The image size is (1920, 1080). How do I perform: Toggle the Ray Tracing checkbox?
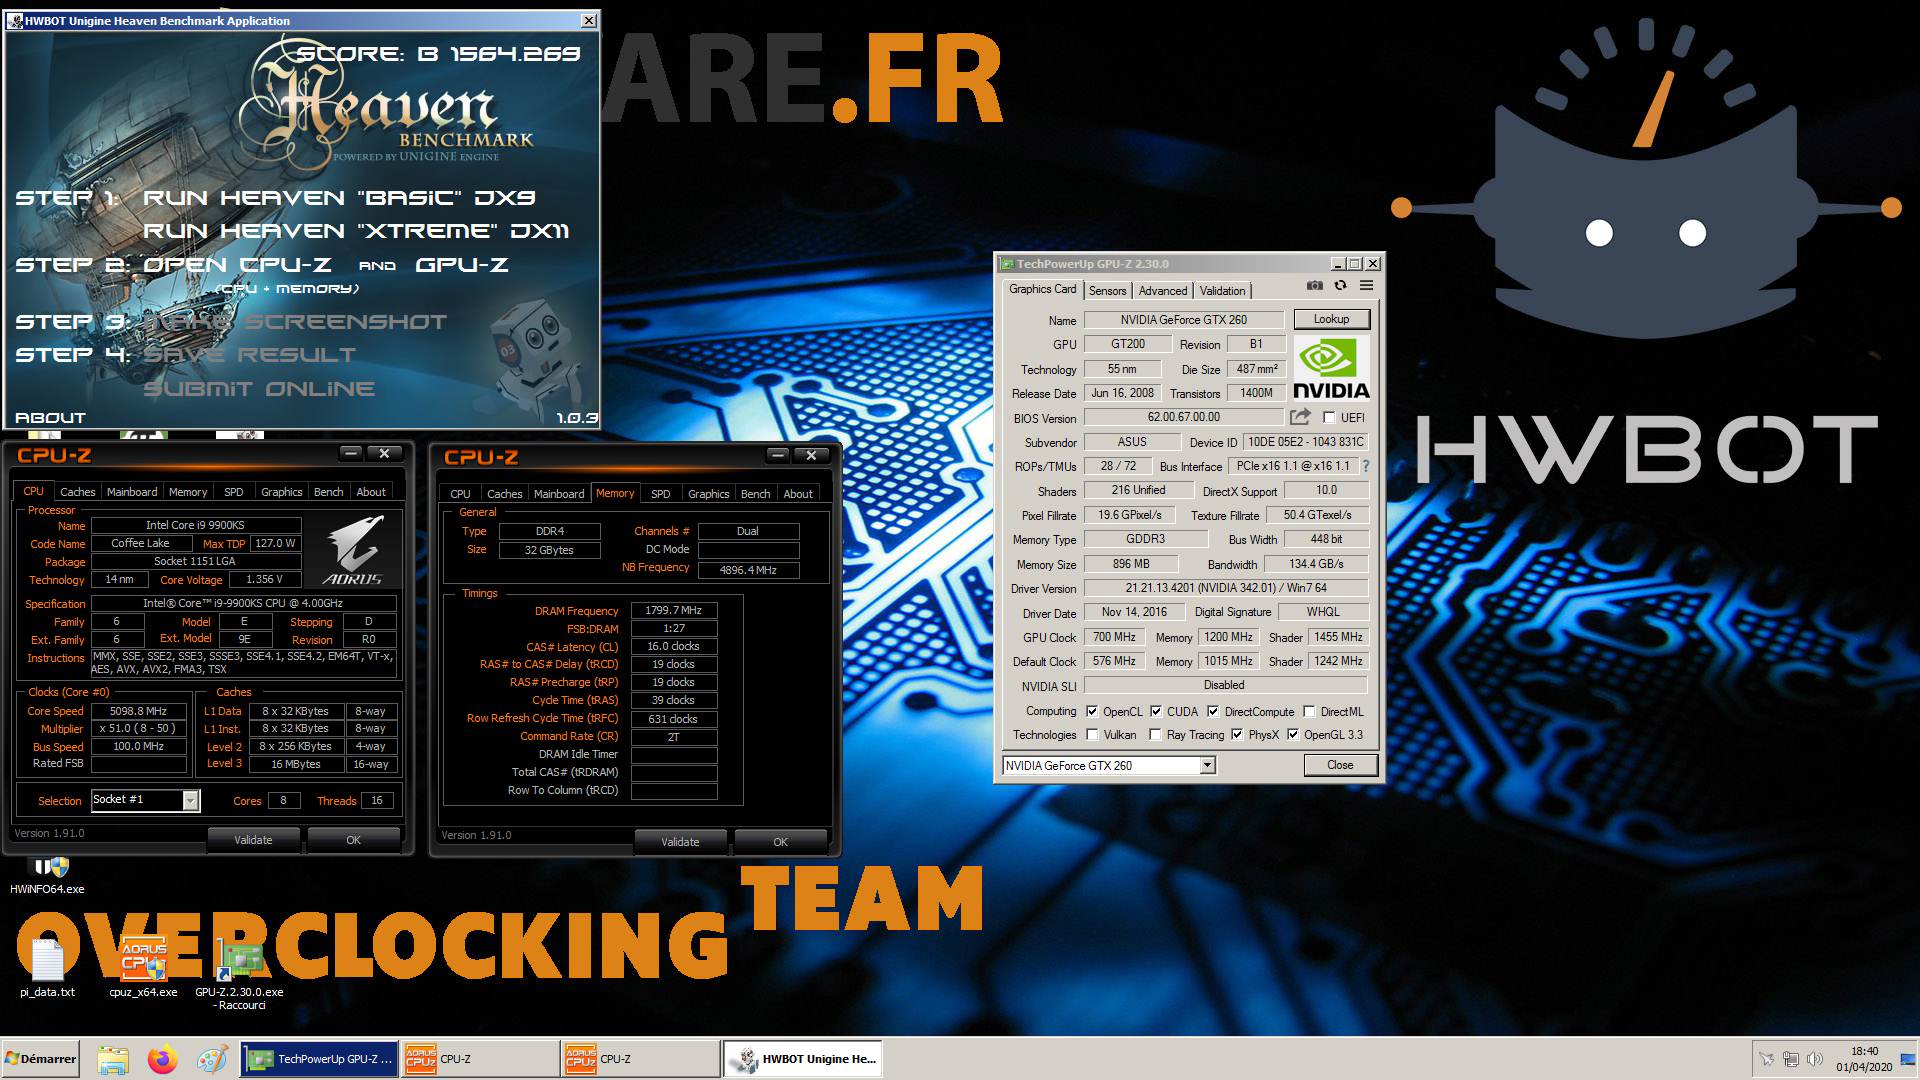click(1156, 735)
